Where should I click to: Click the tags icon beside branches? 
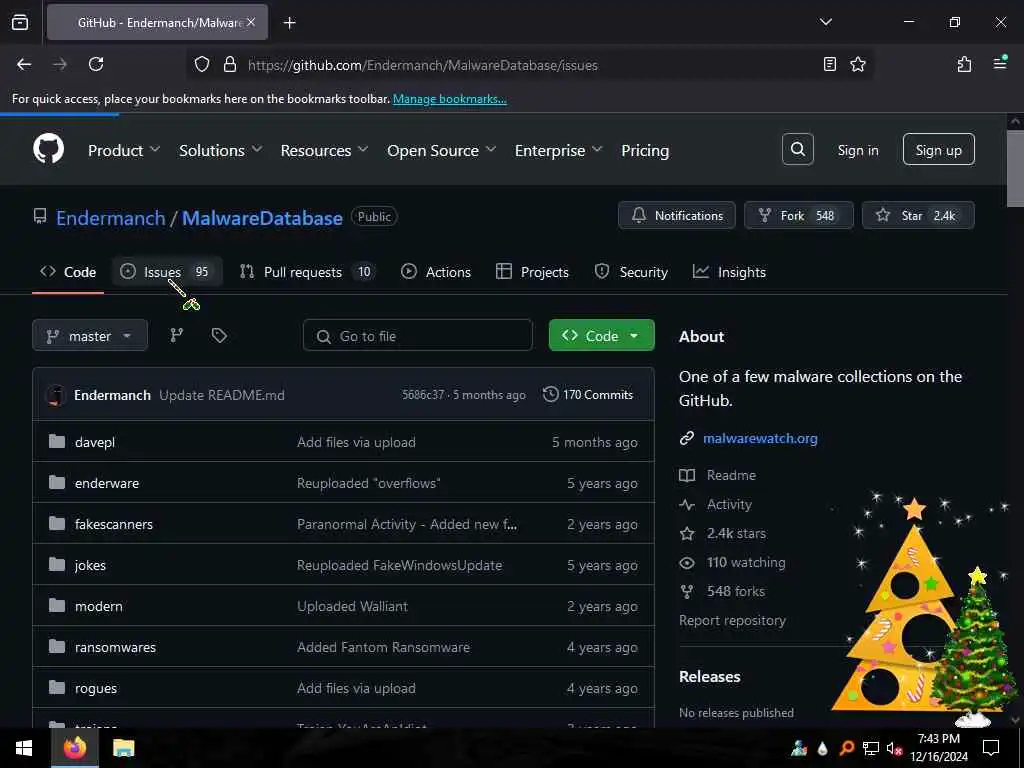coord(219,336)
